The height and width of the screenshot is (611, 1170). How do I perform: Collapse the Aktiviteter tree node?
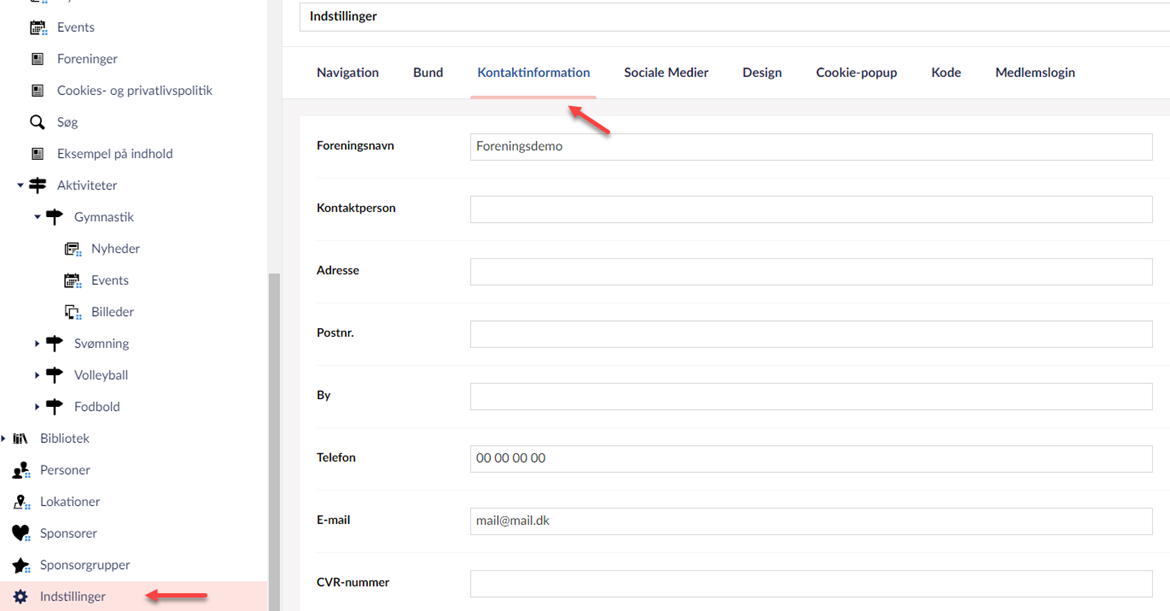tap(20, 186)
